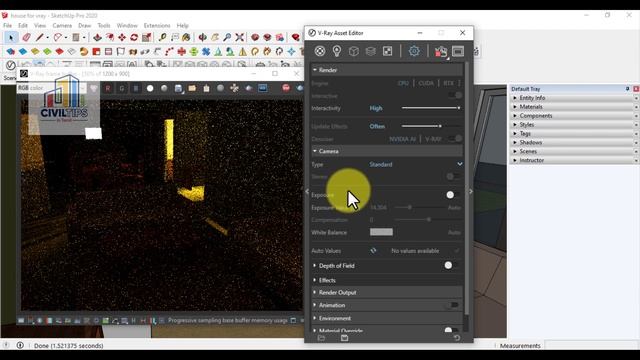Image resolution: width=640 pixels, height=360 pixels.
Task: Select the Tape Measure tool
Action: point(162,38)
